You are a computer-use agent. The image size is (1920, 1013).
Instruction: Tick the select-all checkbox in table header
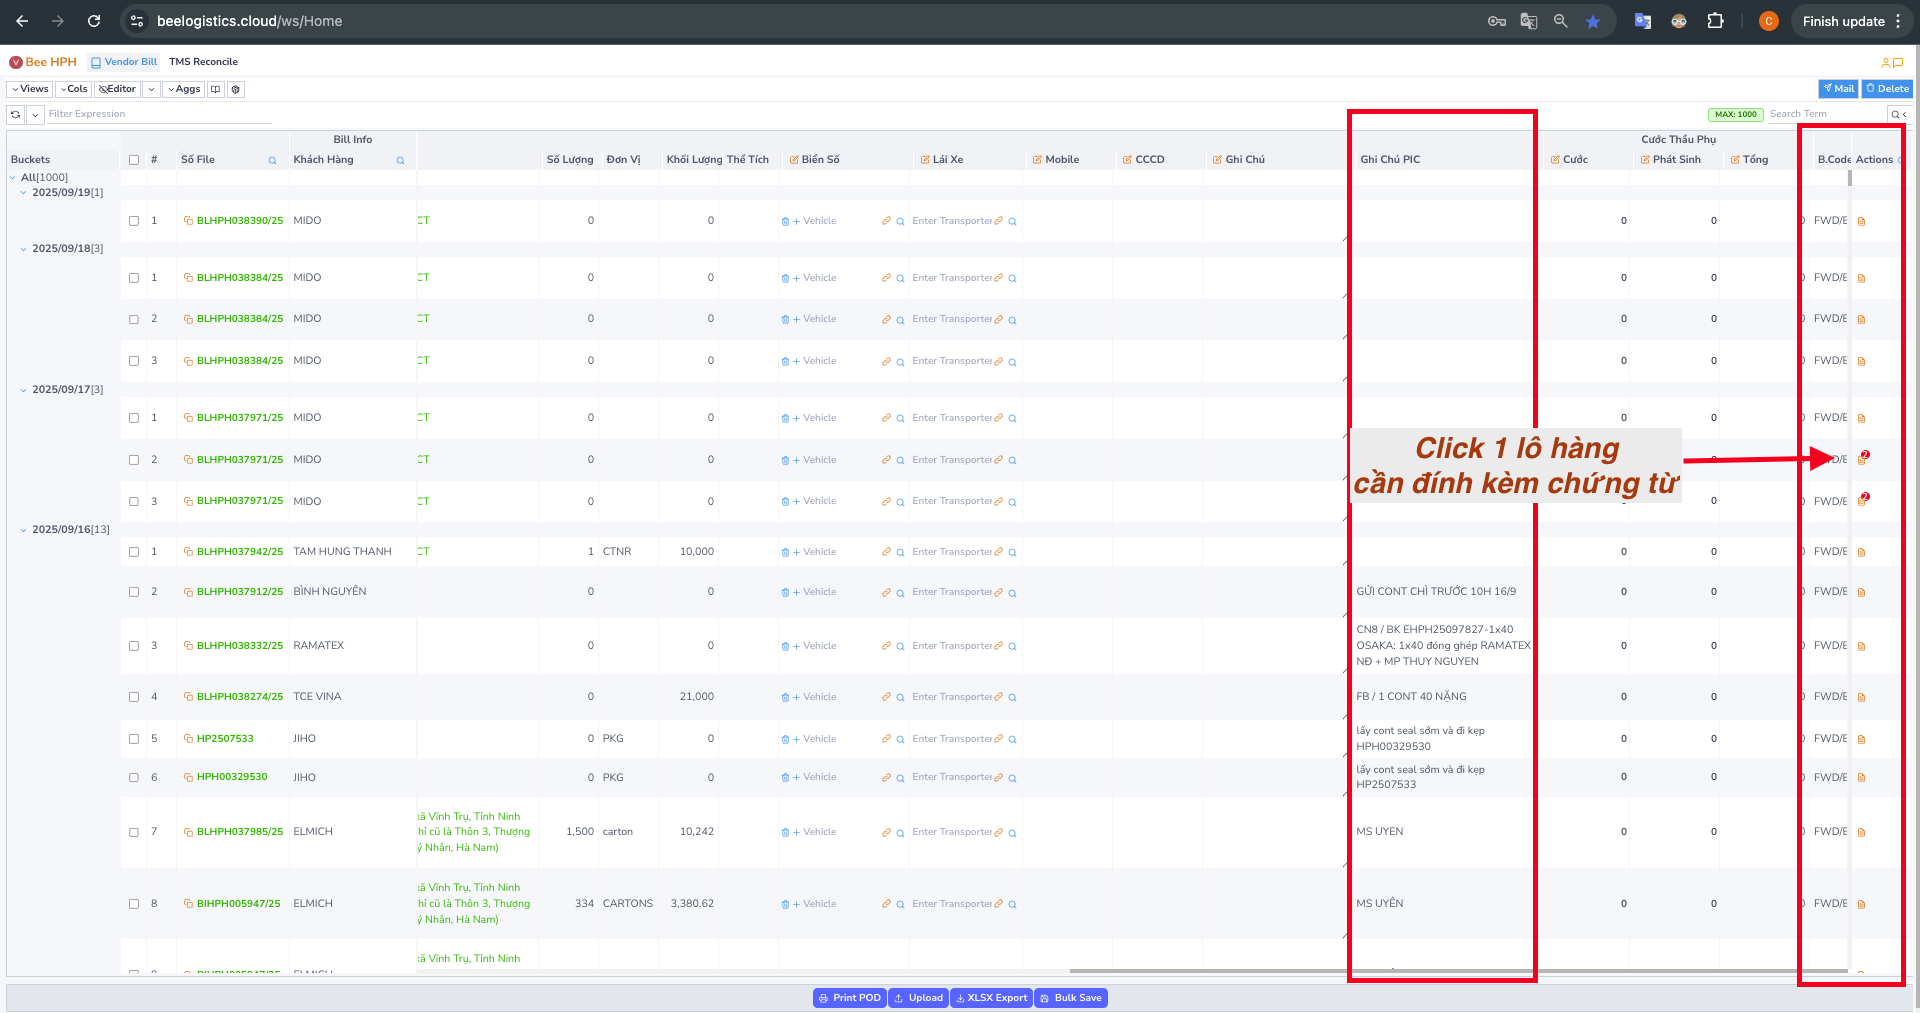134,160
